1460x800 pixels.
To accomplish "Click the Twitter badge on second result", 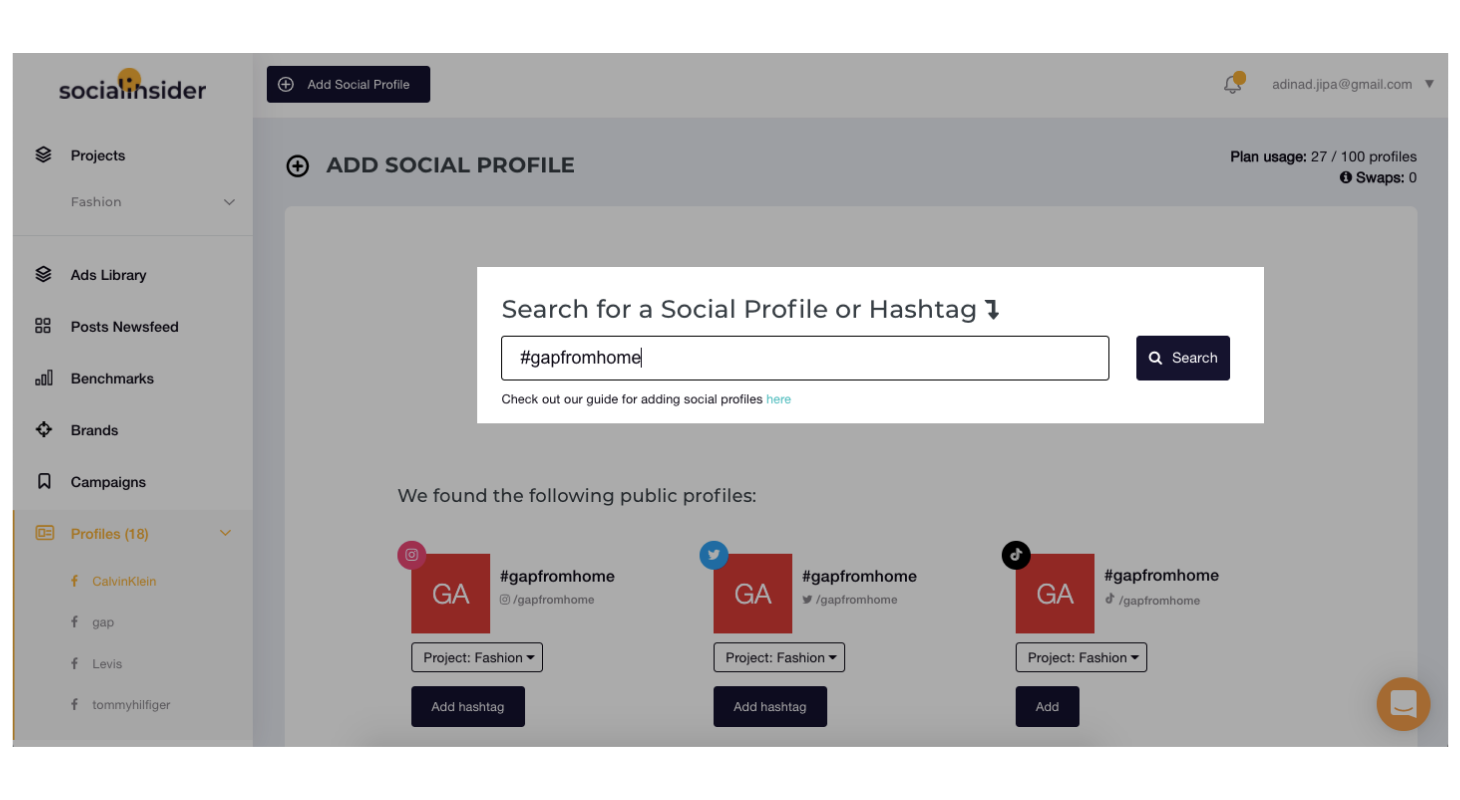I will pos(714,555).
